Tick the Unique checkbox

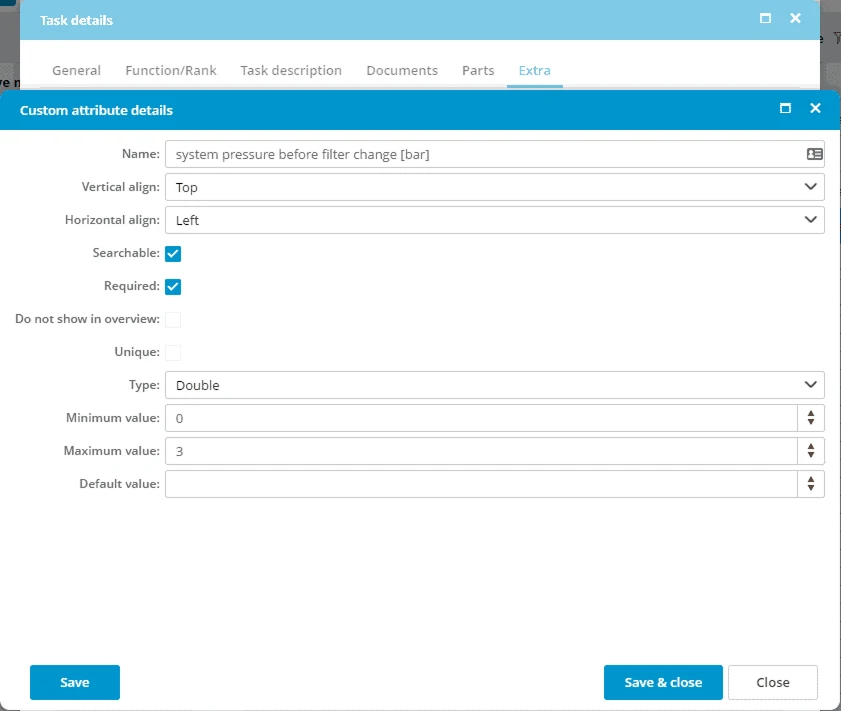click(x=173, y=352)
